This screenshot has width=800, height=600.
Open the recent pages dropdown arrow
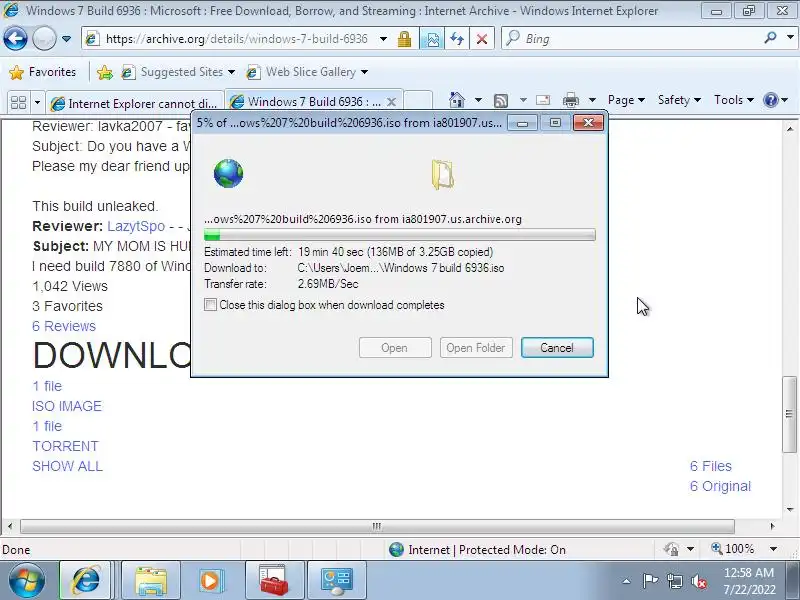tap(66, 39)
